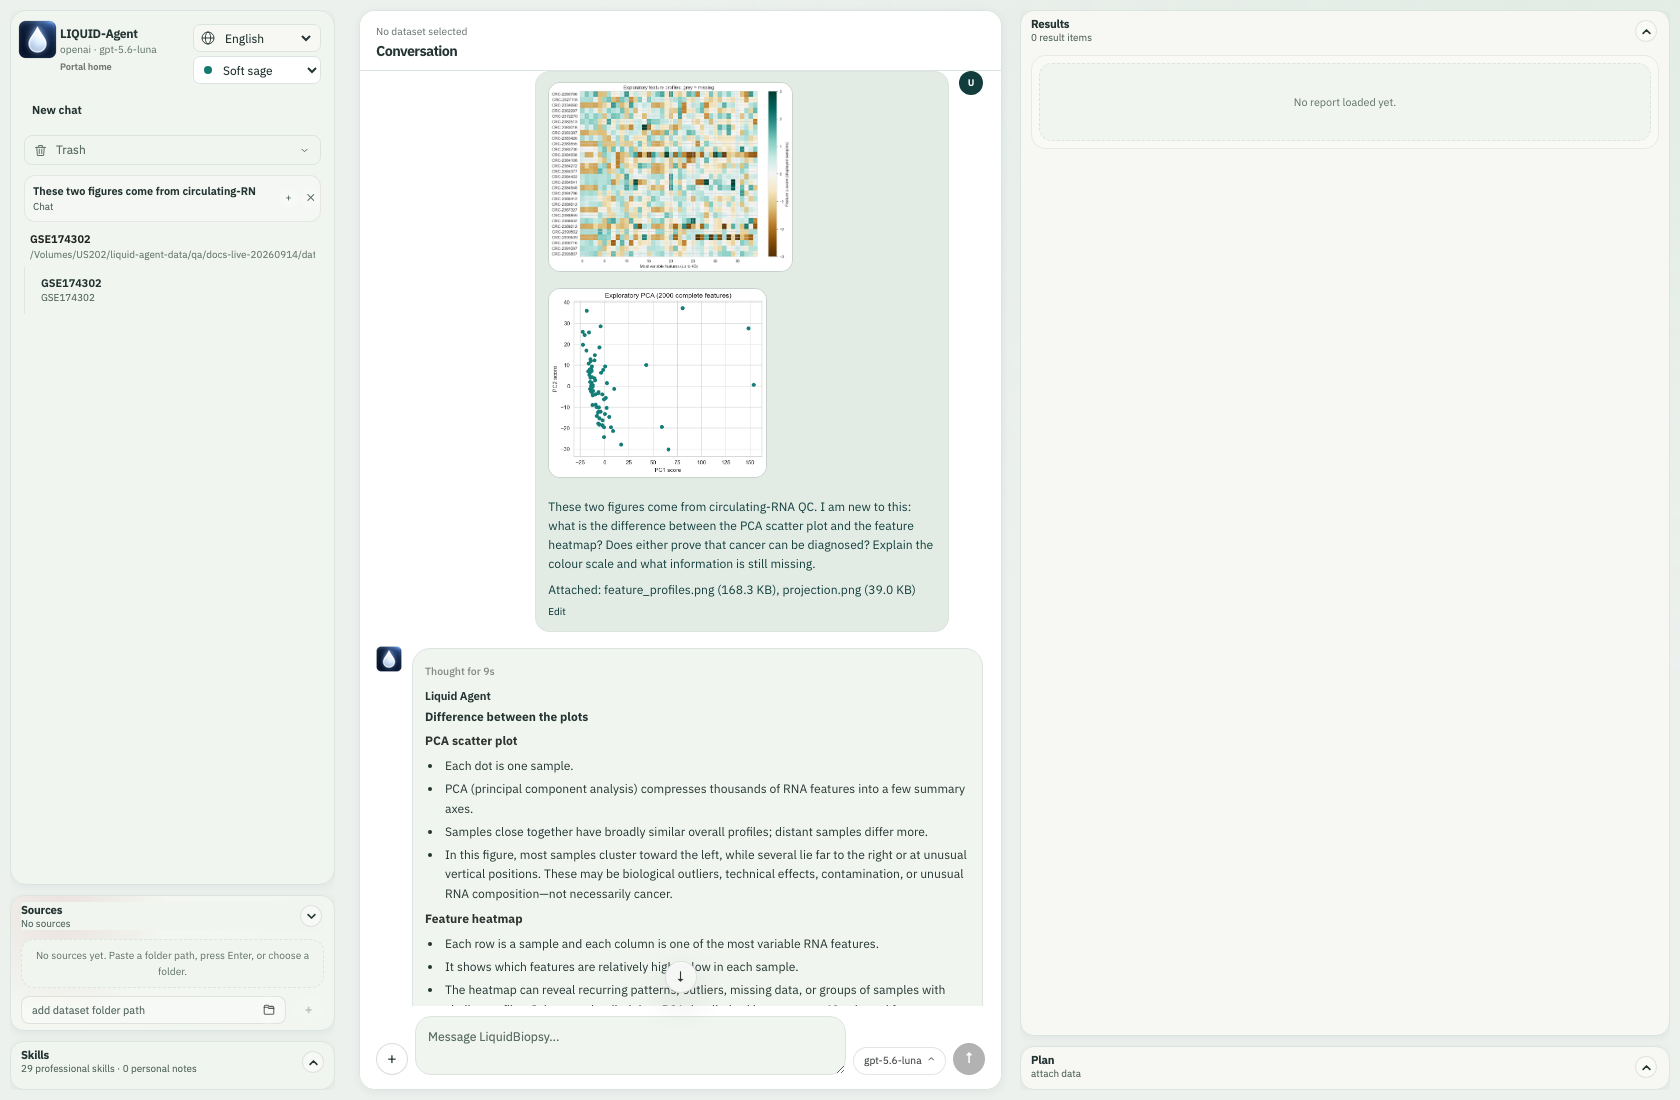Screen dimensions: 1680x1100
Task: Select the top-level GSE174302 dataset entry with the folder path
Action: tap(172, 247)
